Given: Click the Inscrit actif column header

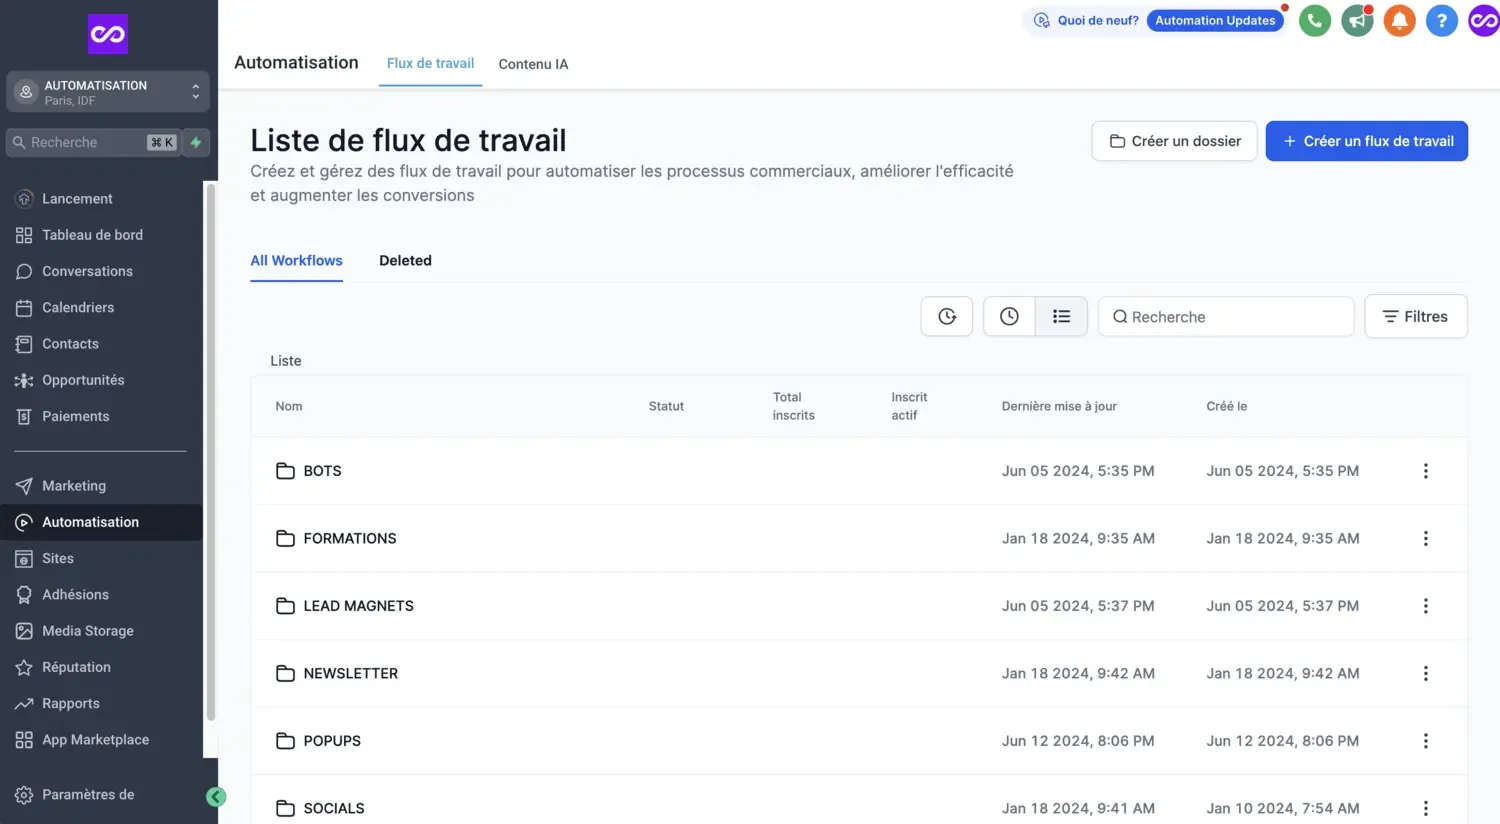Looking at the screenshot, I should [909, 406].
